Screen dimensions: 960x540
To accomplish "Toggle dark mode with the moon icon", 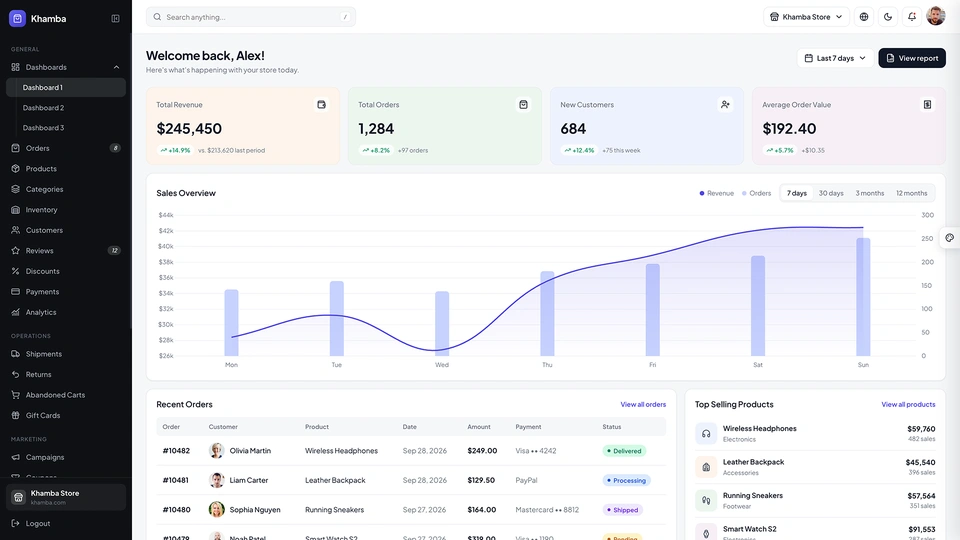I will coord(888,17).
